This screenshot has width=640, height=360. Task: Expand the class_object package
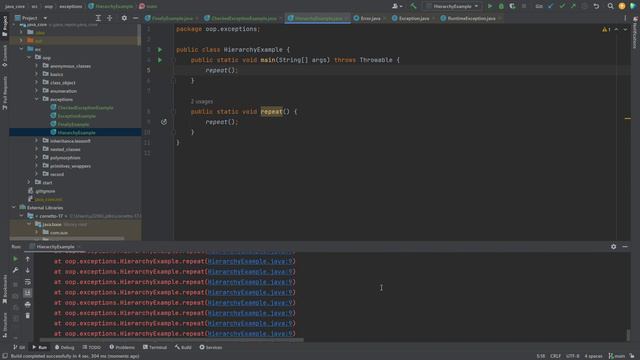pyautogui.click(x=36, y=82)
